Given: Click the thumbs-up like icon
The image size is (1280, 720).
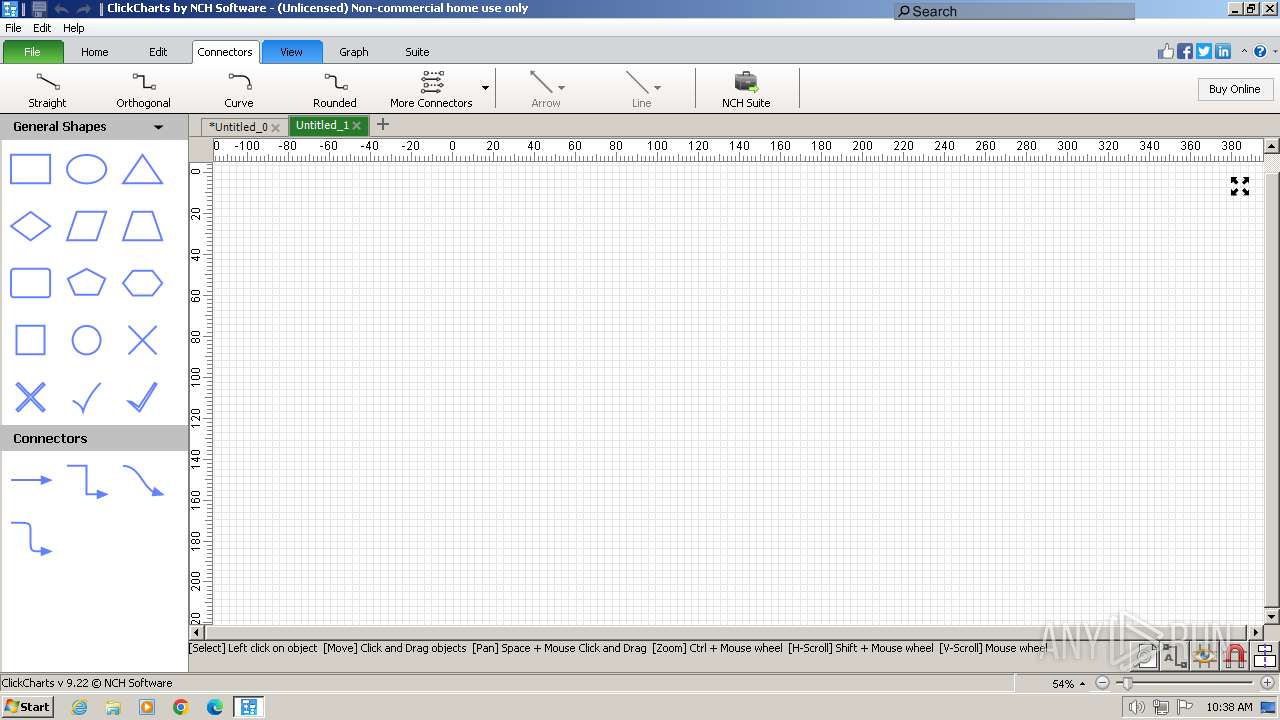Looking at the screenshot, I should [x=1166, y=51].
